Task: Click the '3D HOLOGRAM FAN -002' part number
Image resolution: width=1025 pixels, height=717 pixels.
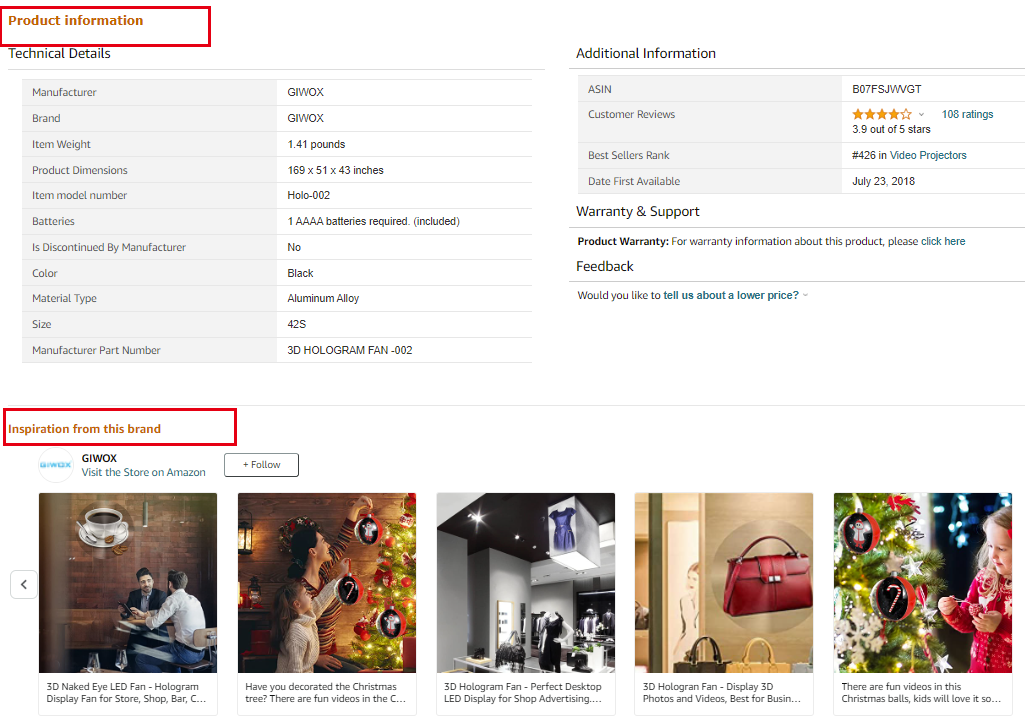Action: [x=350, y=350]
